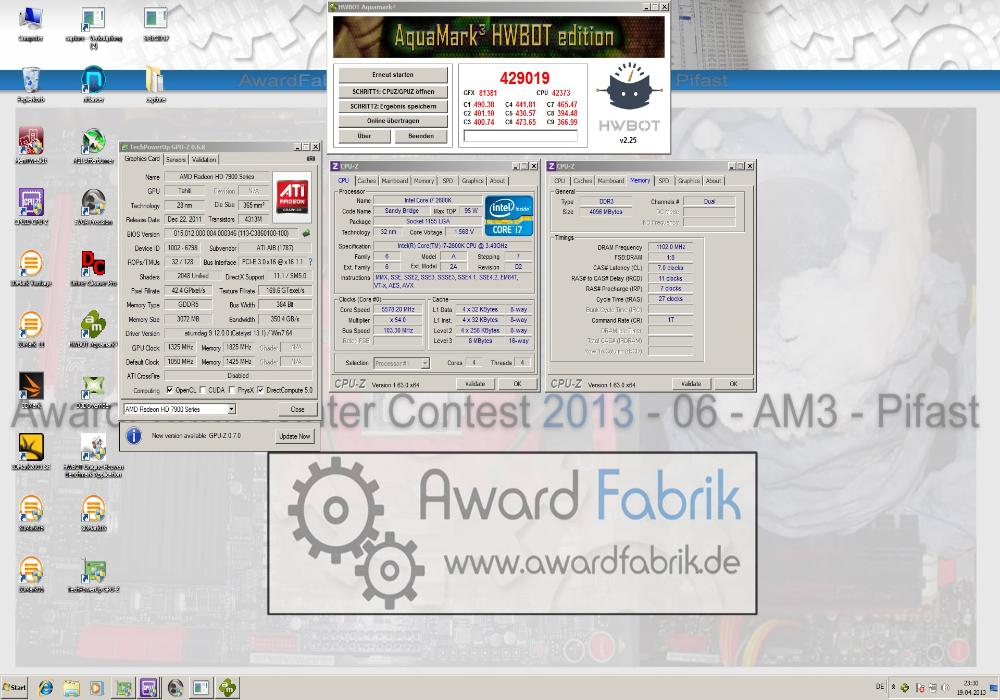Click the Online übertragen button
Viewport: 1000px width, 700px height.
(393, 121)
